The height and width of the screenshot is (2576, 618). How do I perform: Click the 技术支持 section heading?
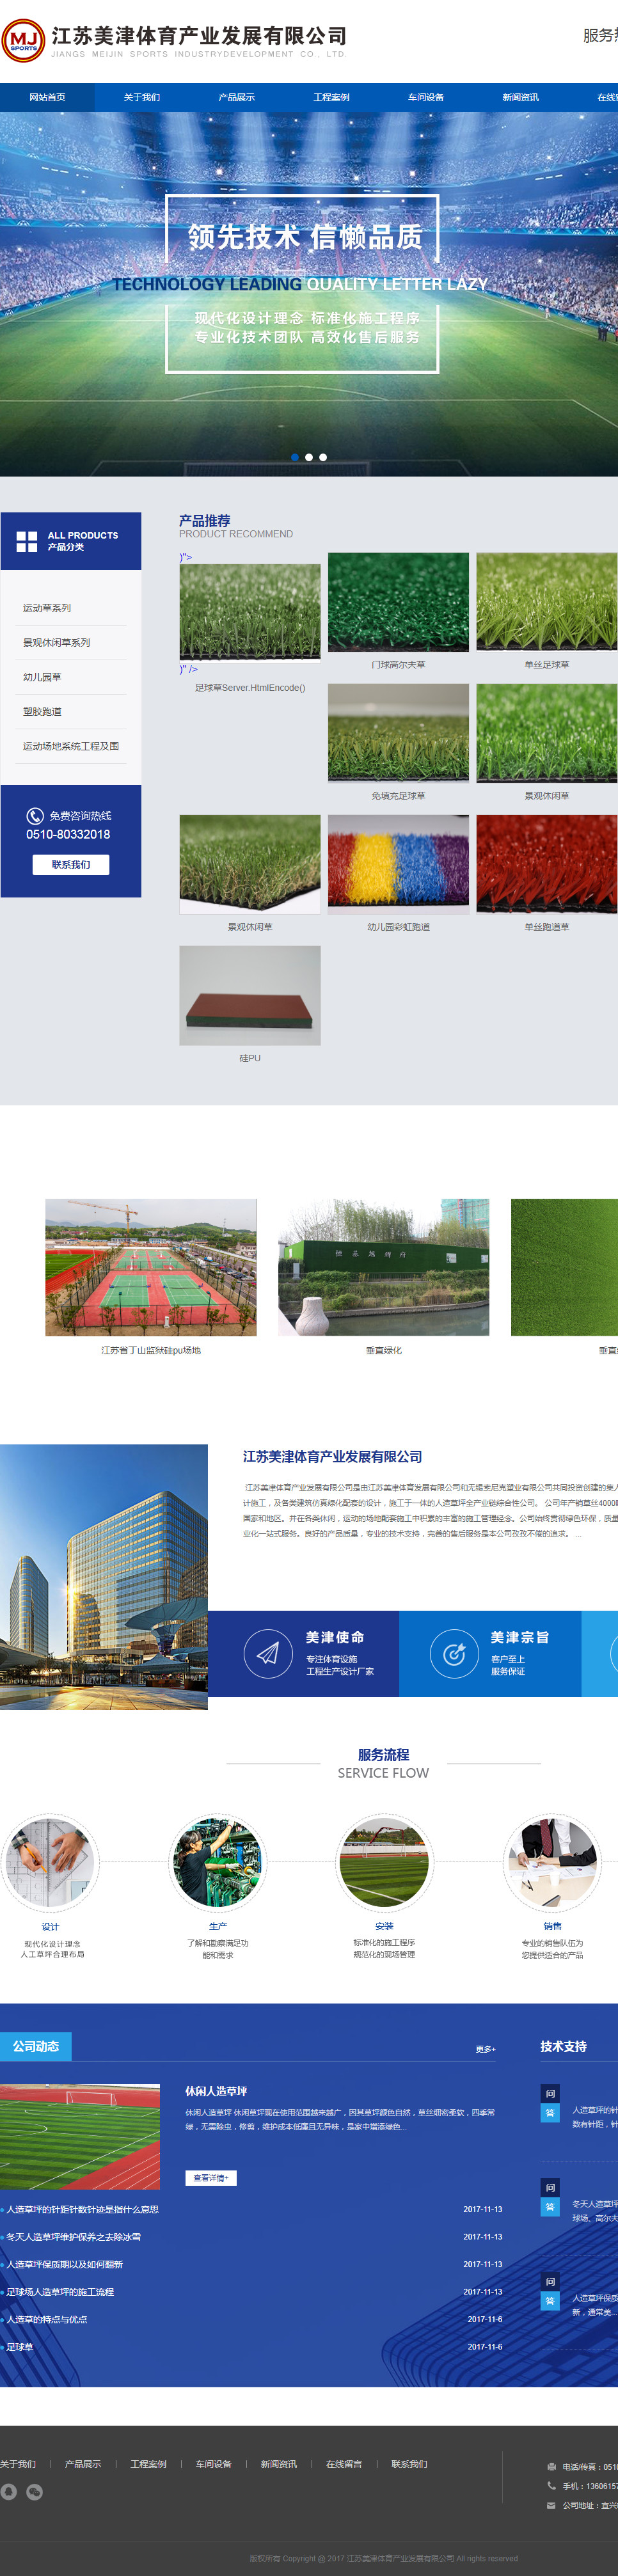[x=563, y=2046]
